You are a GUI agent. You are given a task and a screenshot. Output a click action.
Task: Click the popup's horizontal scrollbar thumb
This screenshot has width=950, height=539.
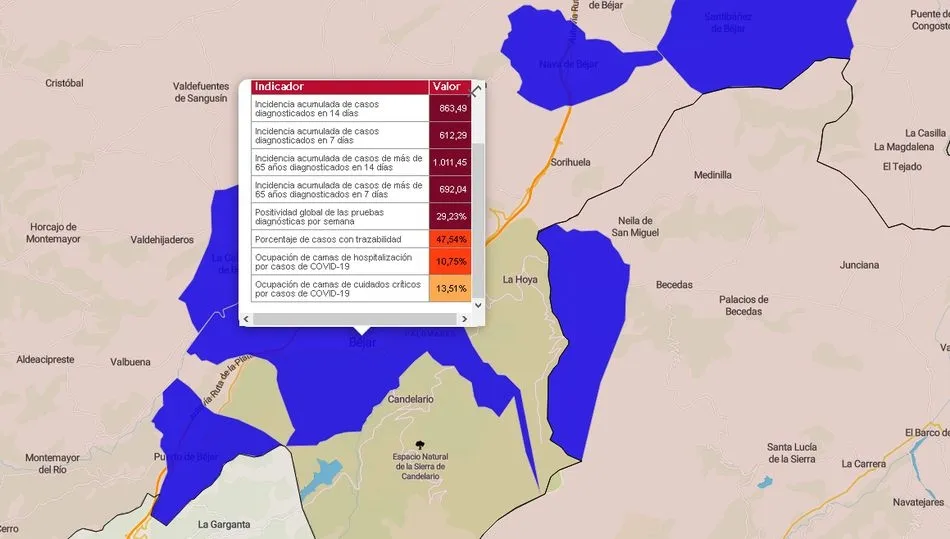pos(354,319)
